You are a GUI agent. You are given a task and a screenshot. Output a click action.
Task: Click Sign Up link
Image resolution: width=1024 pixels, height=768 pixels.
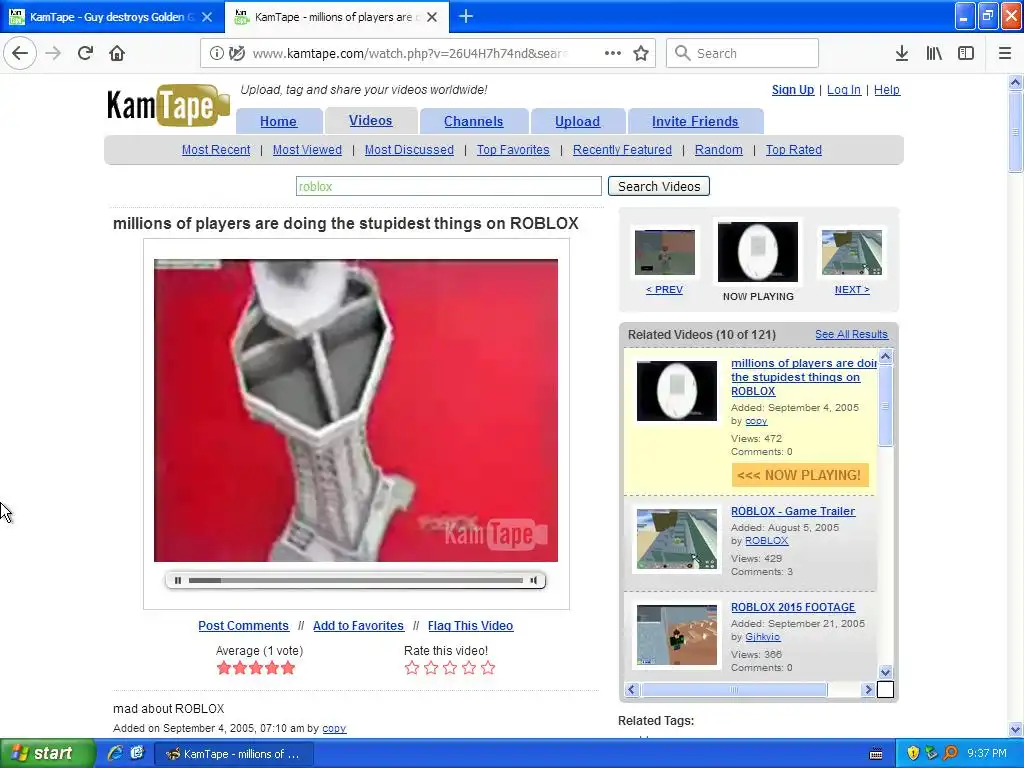tap(793, 90)
